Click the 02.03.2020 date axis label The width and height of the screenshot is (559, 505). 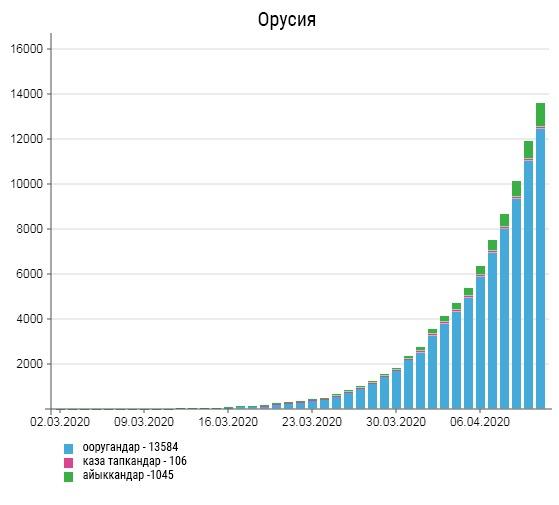pos(60,422)
